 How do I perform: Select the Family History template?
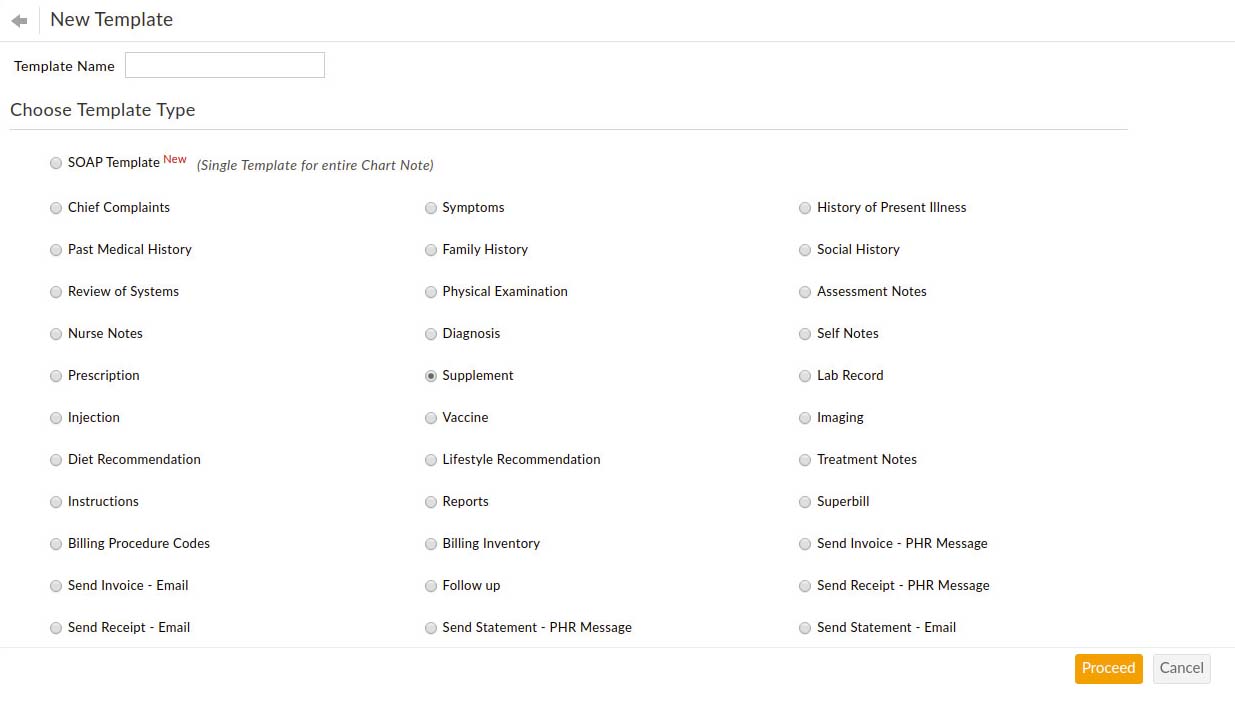(430, 250)
